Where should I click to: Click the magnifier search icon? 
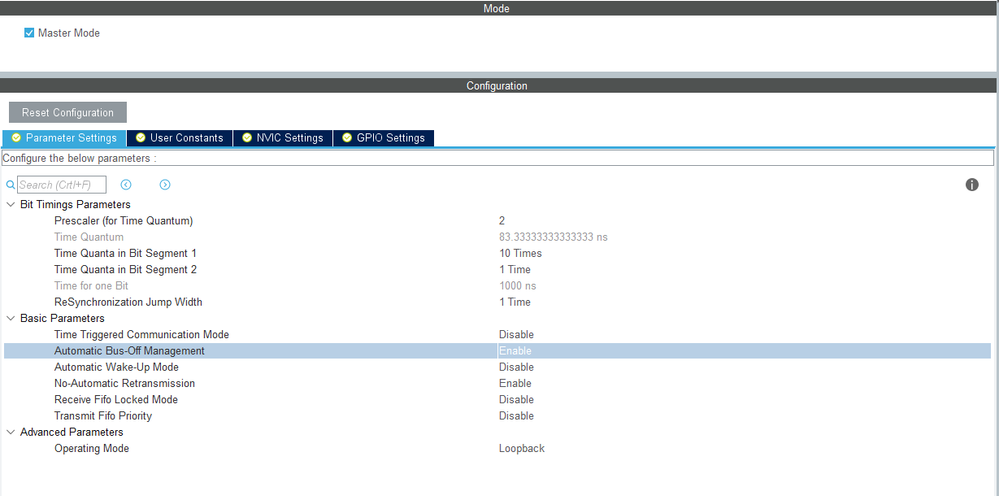pos(10,185)
